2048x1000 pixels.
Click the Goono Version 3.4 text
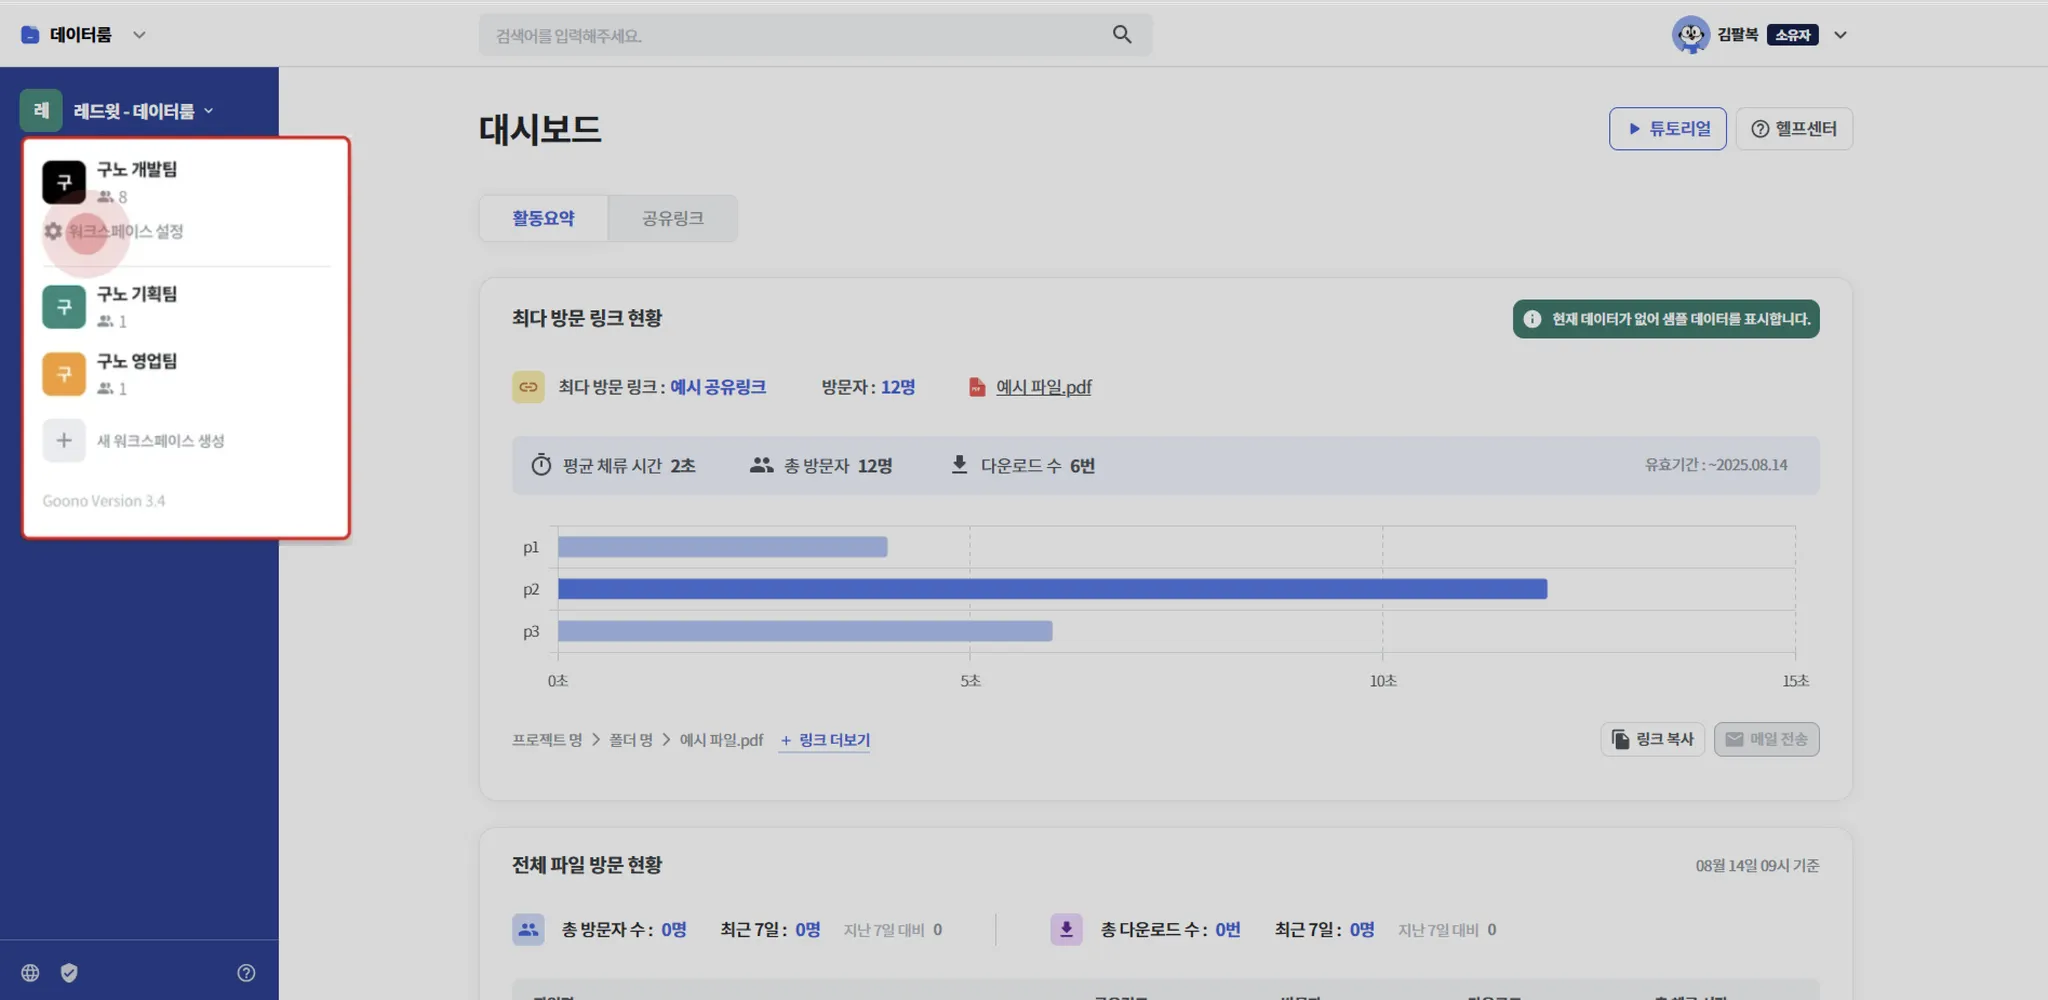pyautogui.click(x=104, y=501)
